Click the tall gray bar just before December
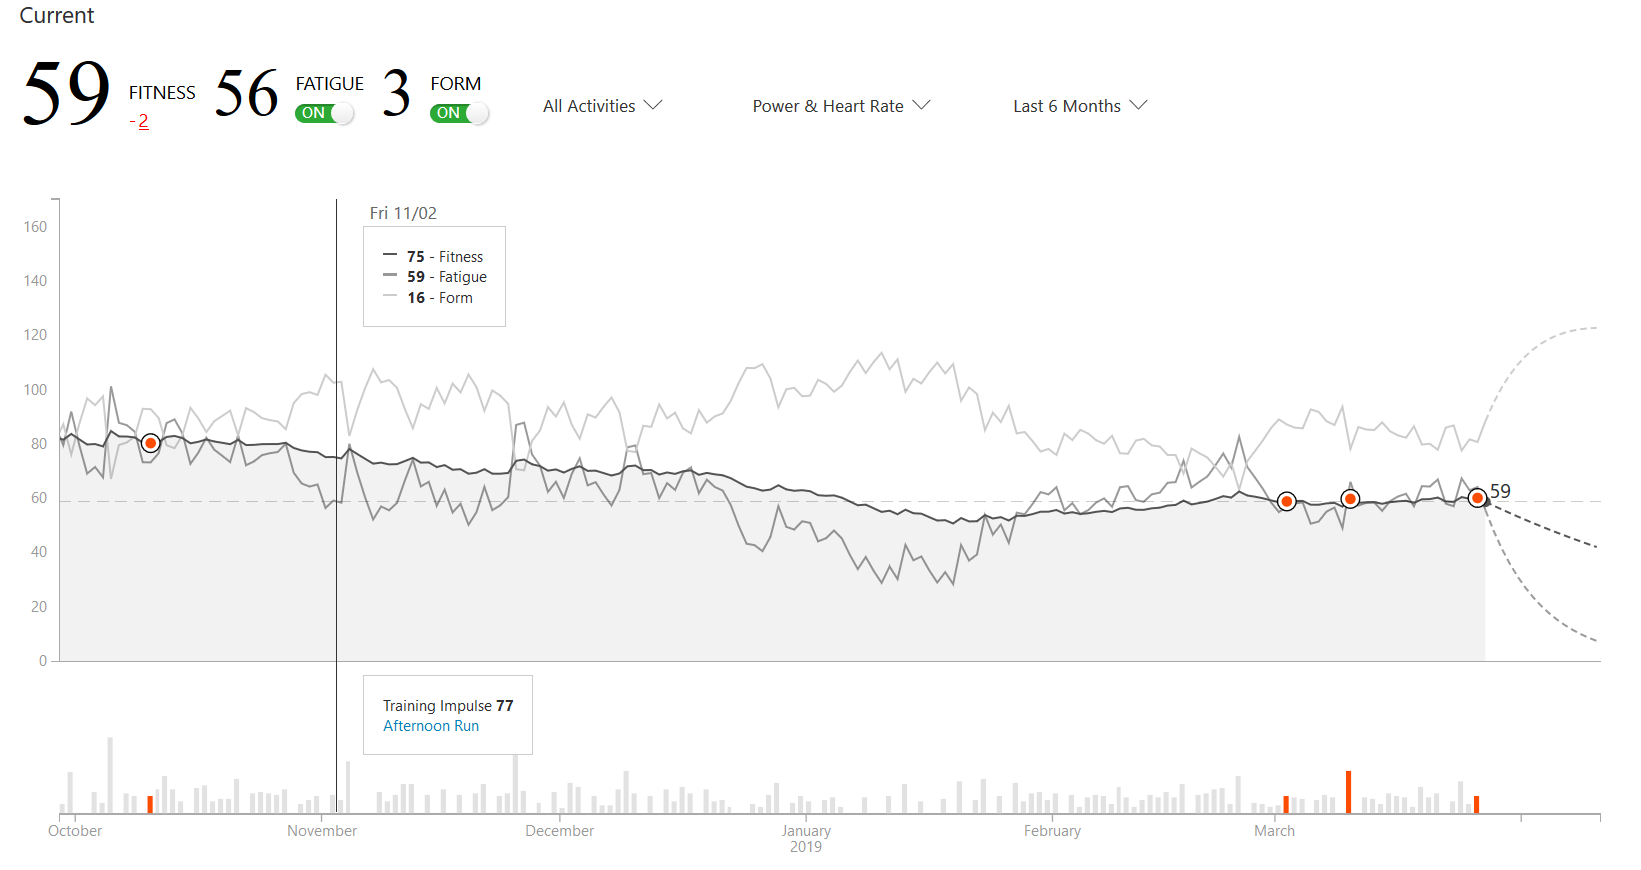The height and width of the screenshot is (870, 1641). (x=516, y=783)
